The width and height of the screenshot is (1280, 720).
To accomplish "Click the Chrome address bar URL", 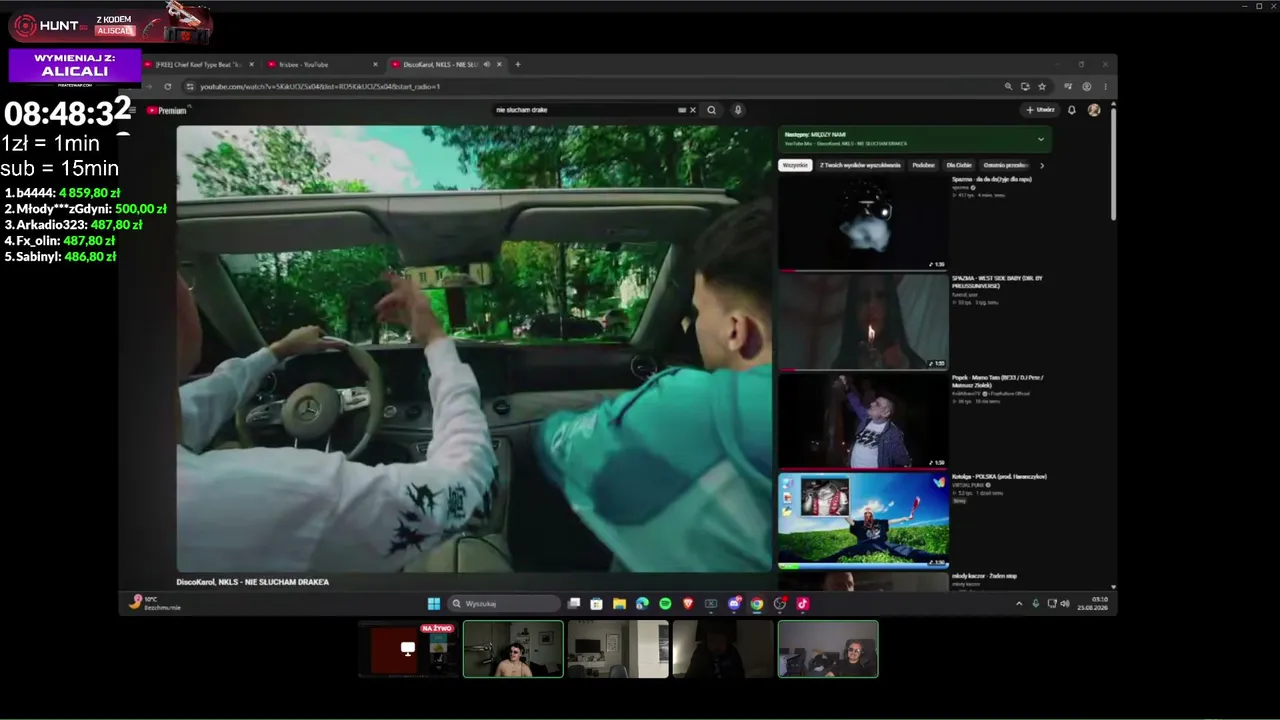I will pyautogui.click(x=320, y=87).
